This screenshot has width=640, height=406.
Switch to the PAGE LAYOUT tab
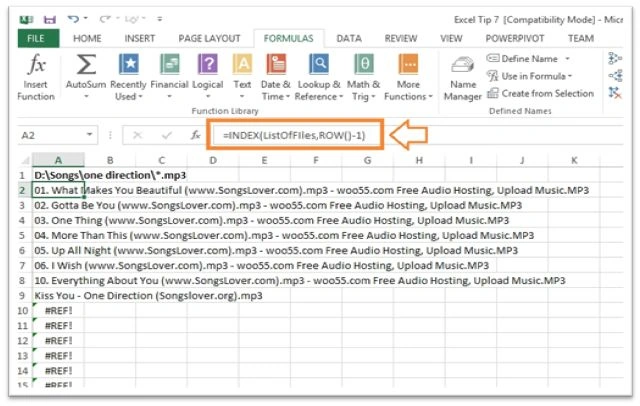pyautogui.click(x=209, y=38)
